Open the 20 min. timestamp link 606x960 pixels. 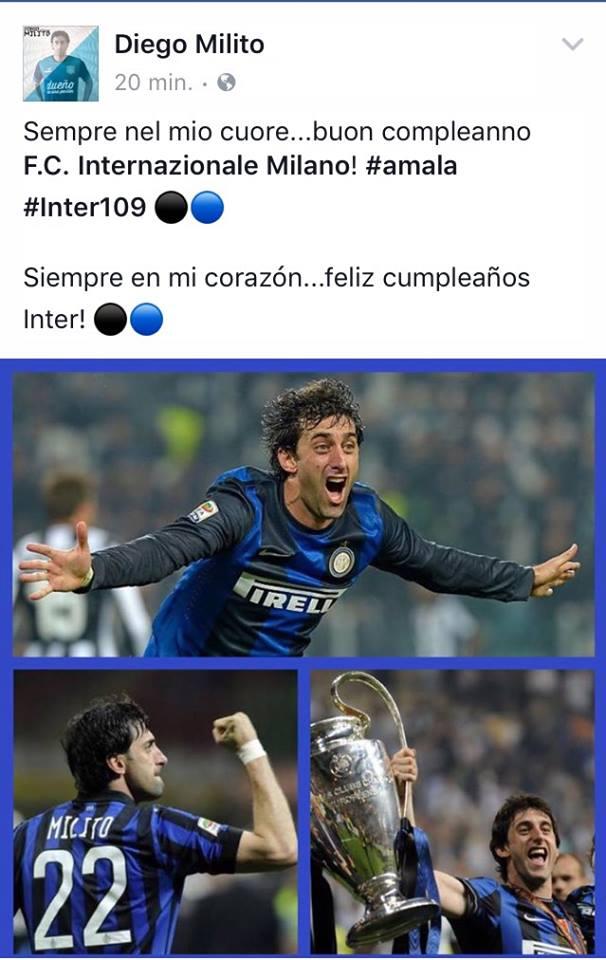pos(153,82)
